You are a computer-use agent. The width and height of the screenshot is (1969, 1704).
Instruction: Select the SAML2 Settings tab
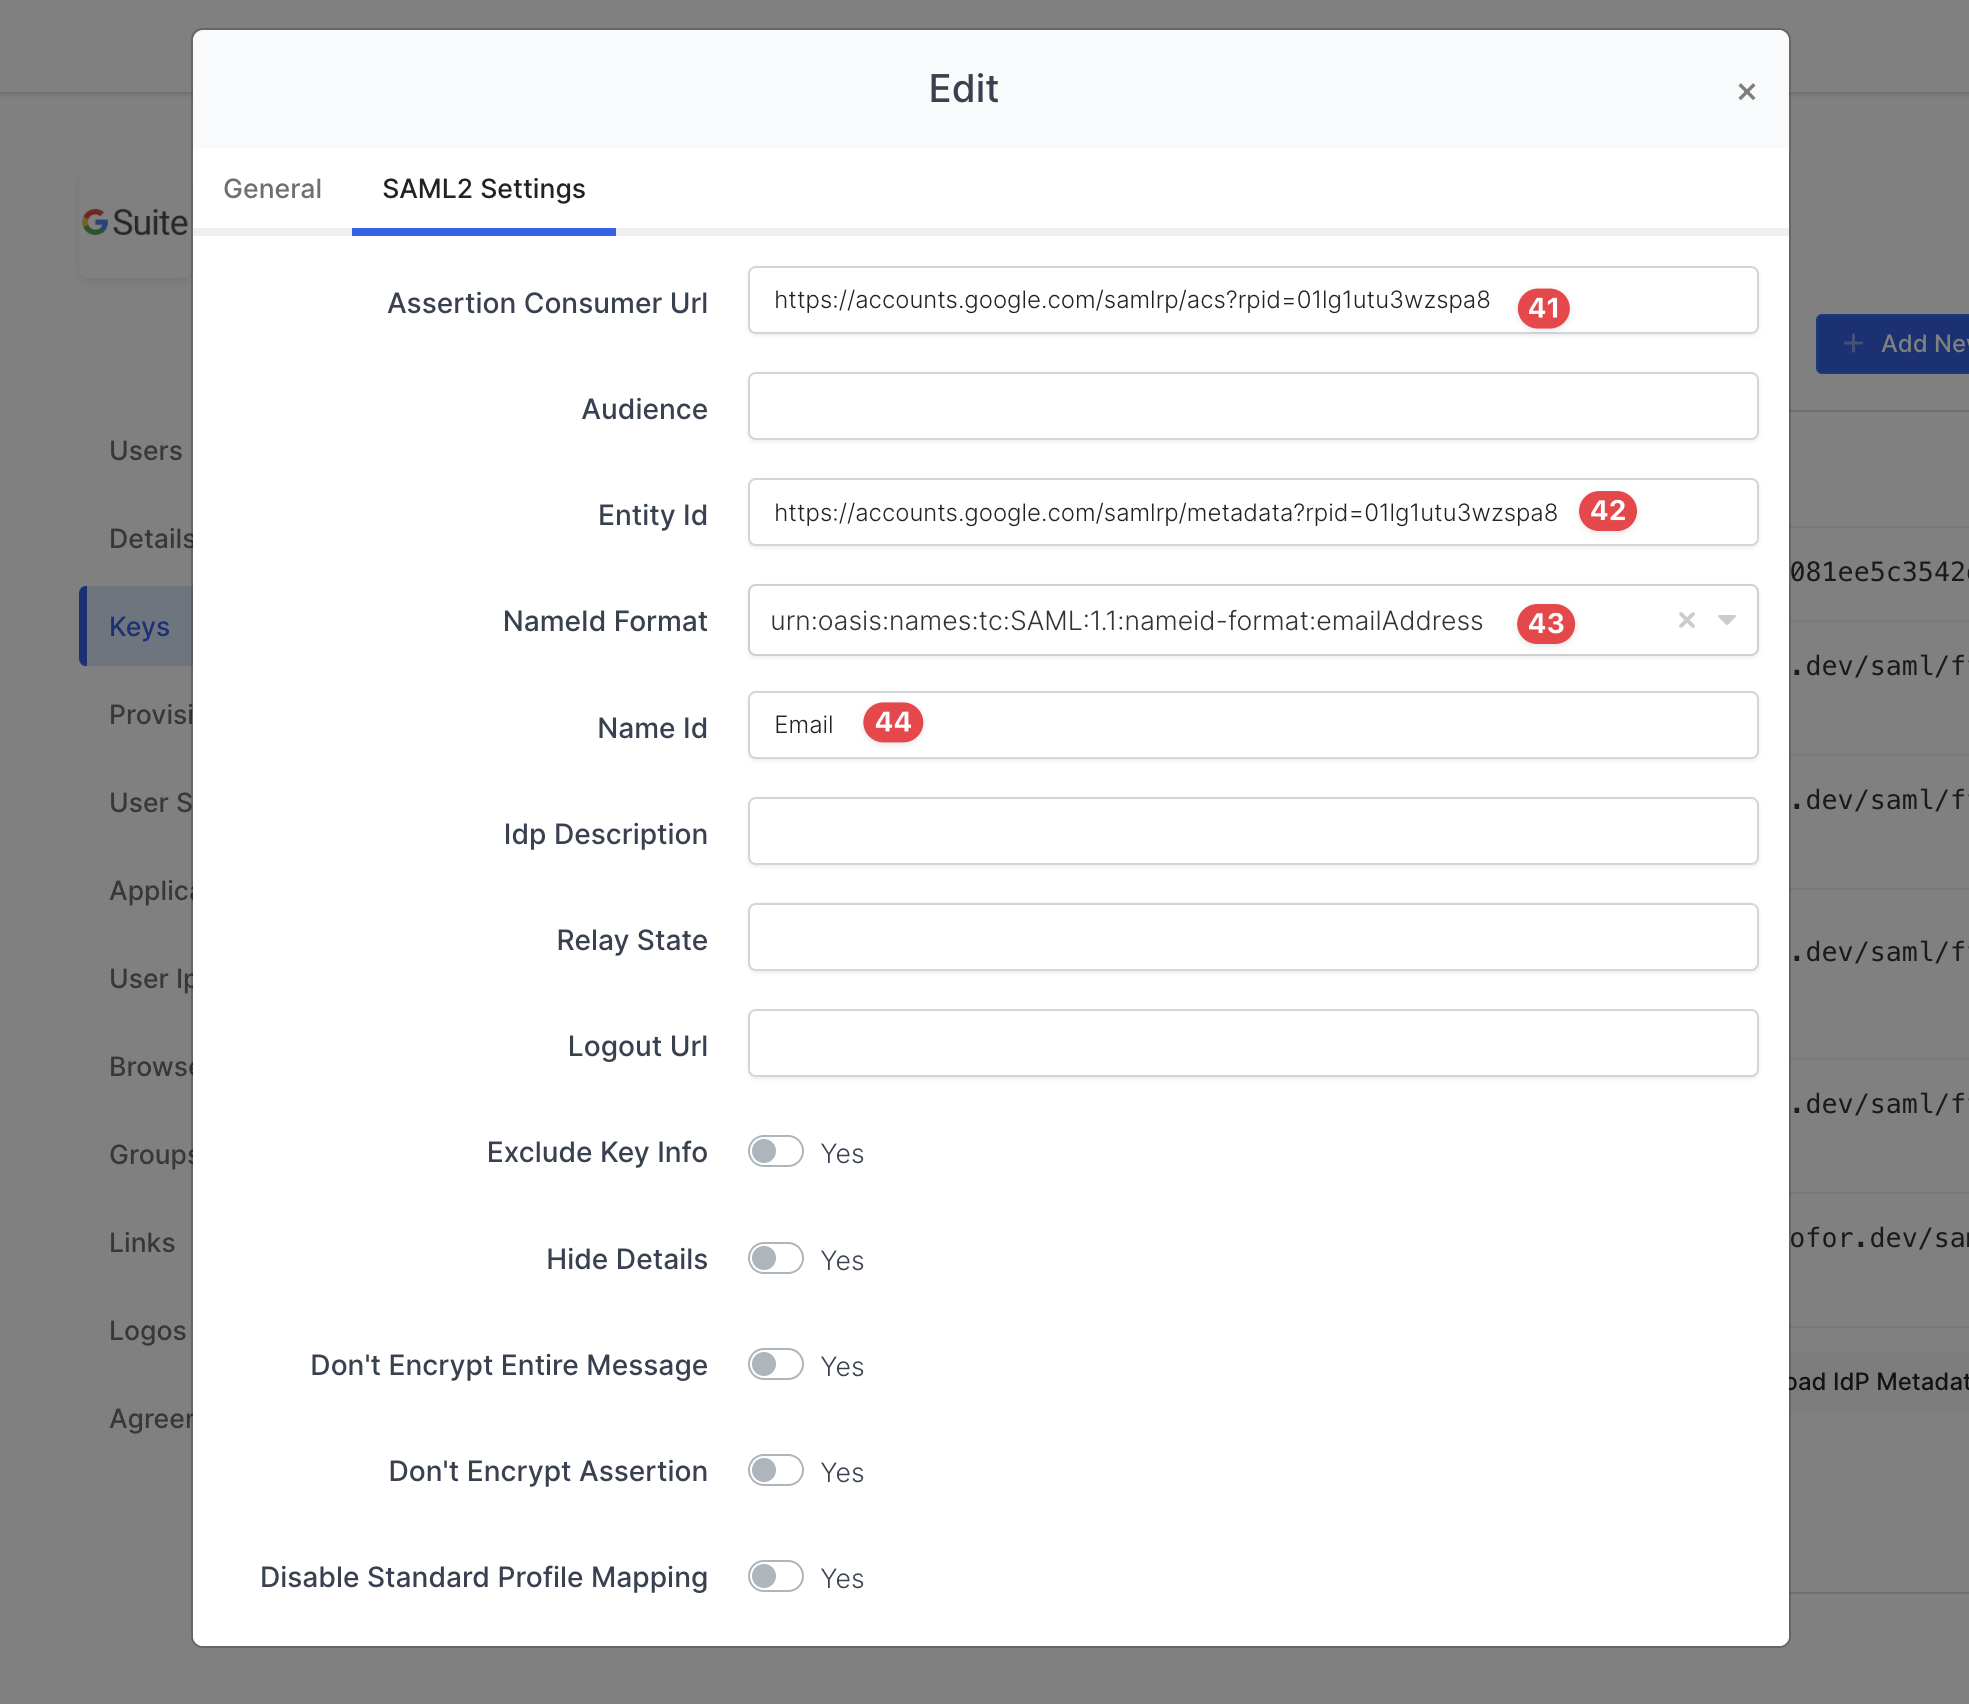click(x=484, y=189)
